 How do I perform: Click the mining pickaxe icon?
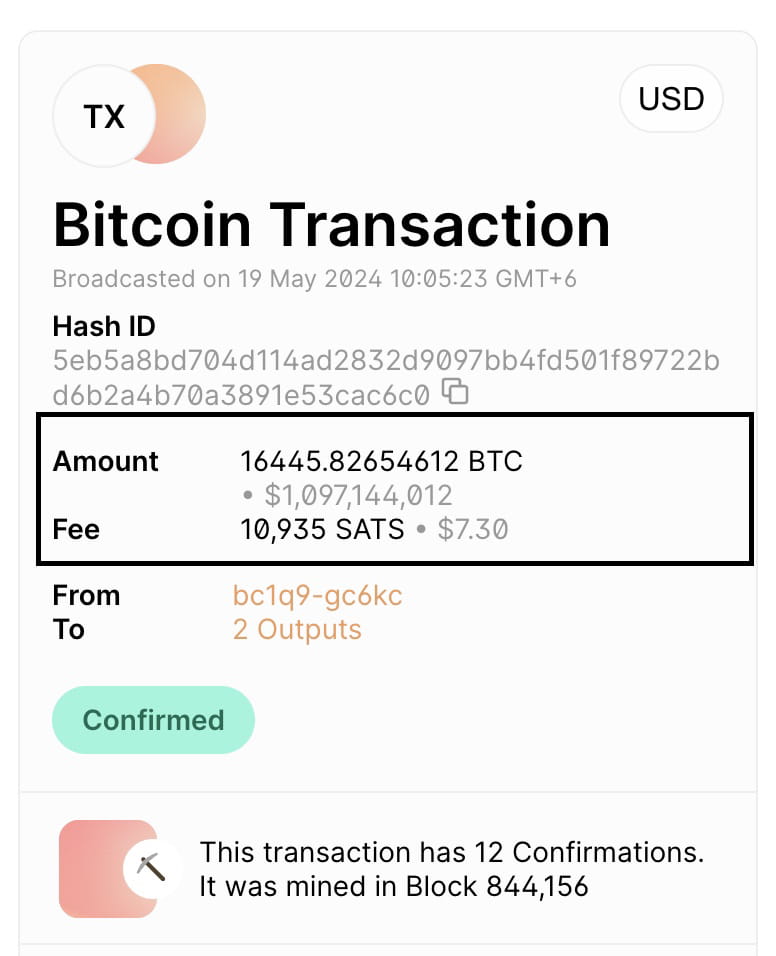pos(151,868)
